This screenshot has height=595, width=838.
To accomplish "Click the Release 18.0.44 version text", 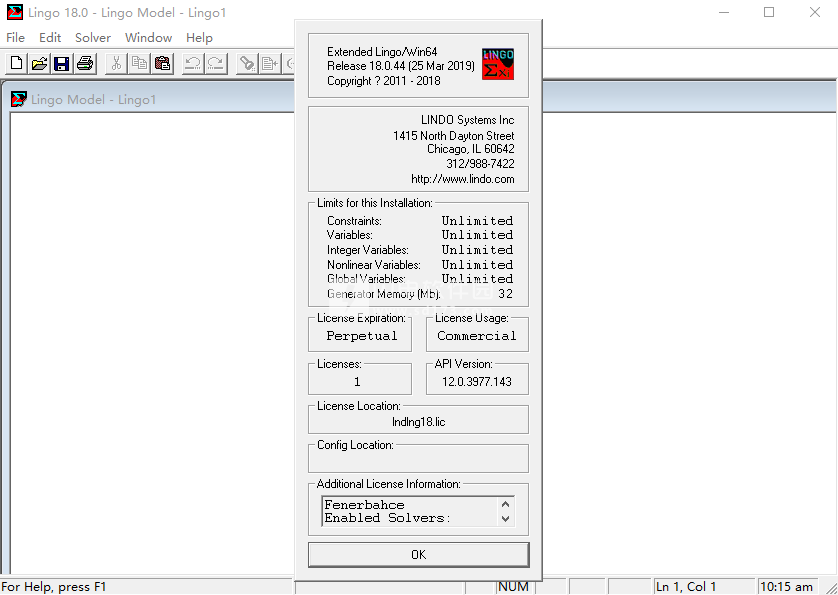I will click(401, 66).
